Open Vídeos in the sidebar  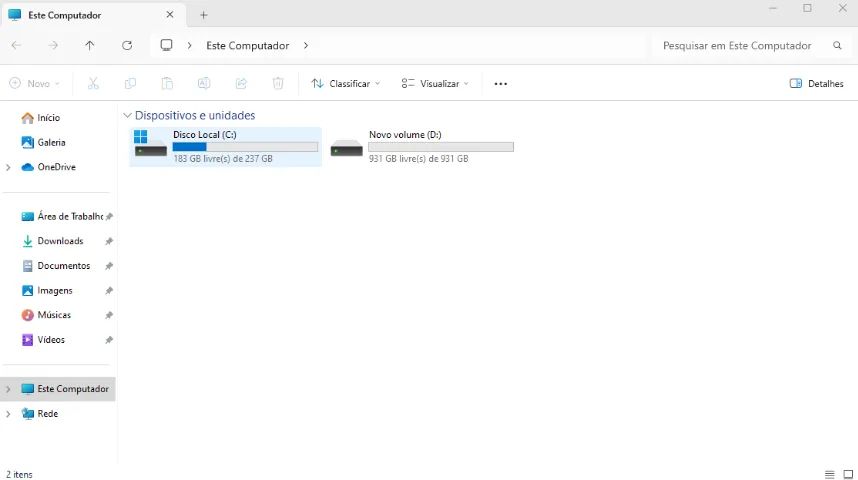point(51,339)
